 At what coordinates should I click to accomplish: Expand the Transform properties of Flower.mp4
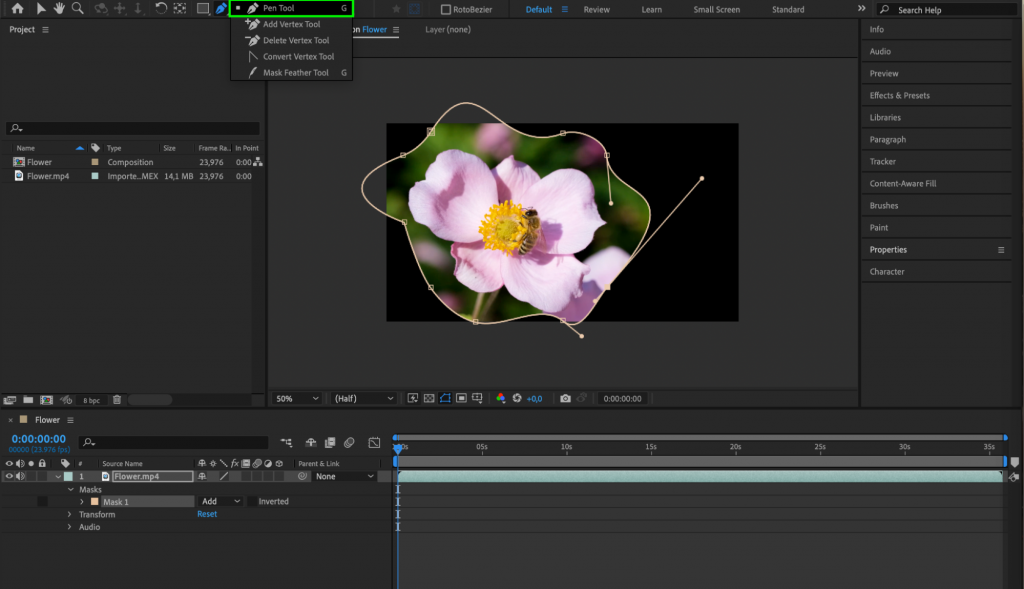click(70, 514)
